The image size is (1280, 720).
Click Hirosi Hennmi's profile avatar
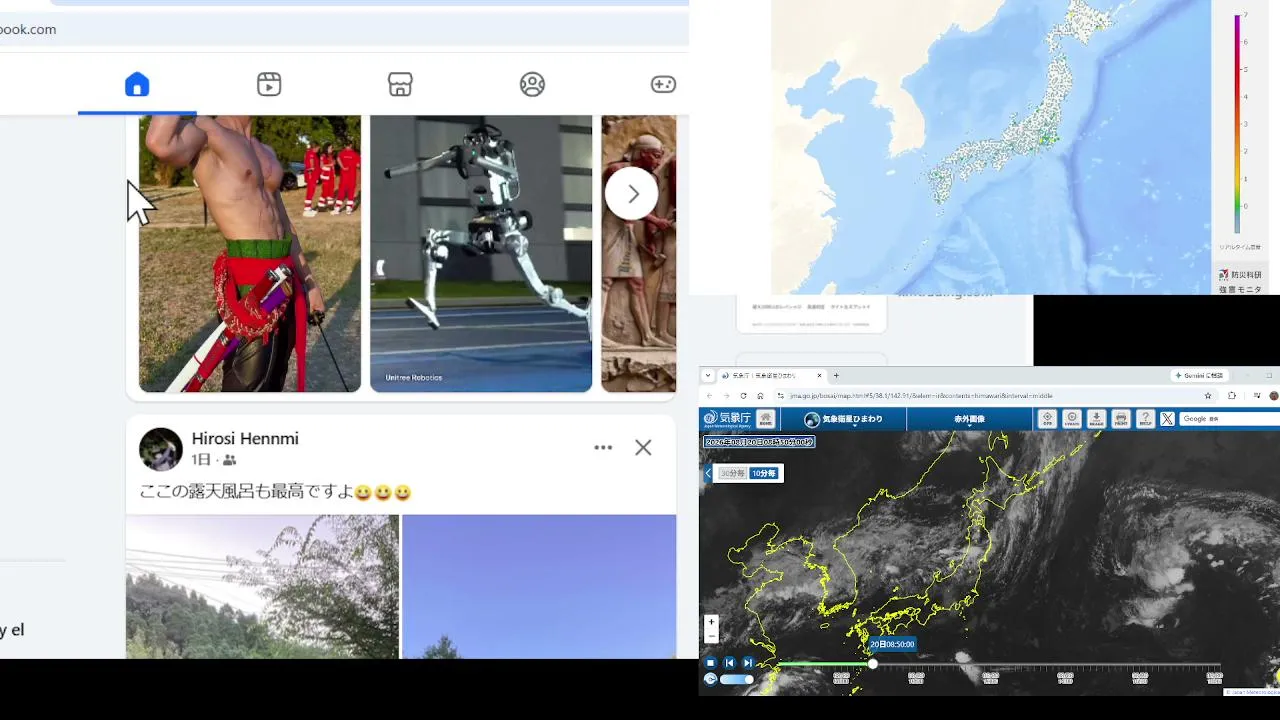click(161, 449)
